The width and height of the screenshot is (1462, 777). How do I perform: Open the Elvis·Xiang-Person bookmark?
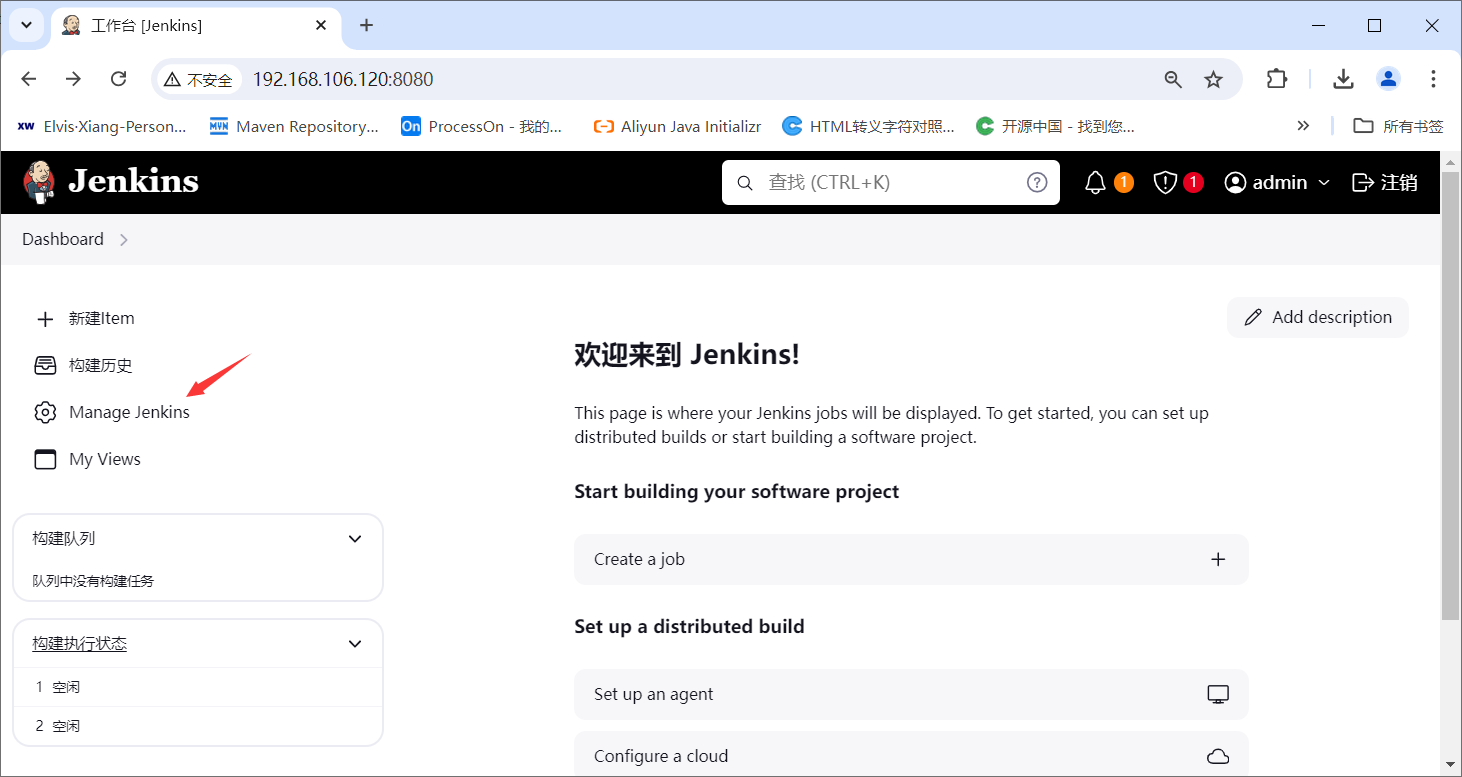(x=103, y=126)
